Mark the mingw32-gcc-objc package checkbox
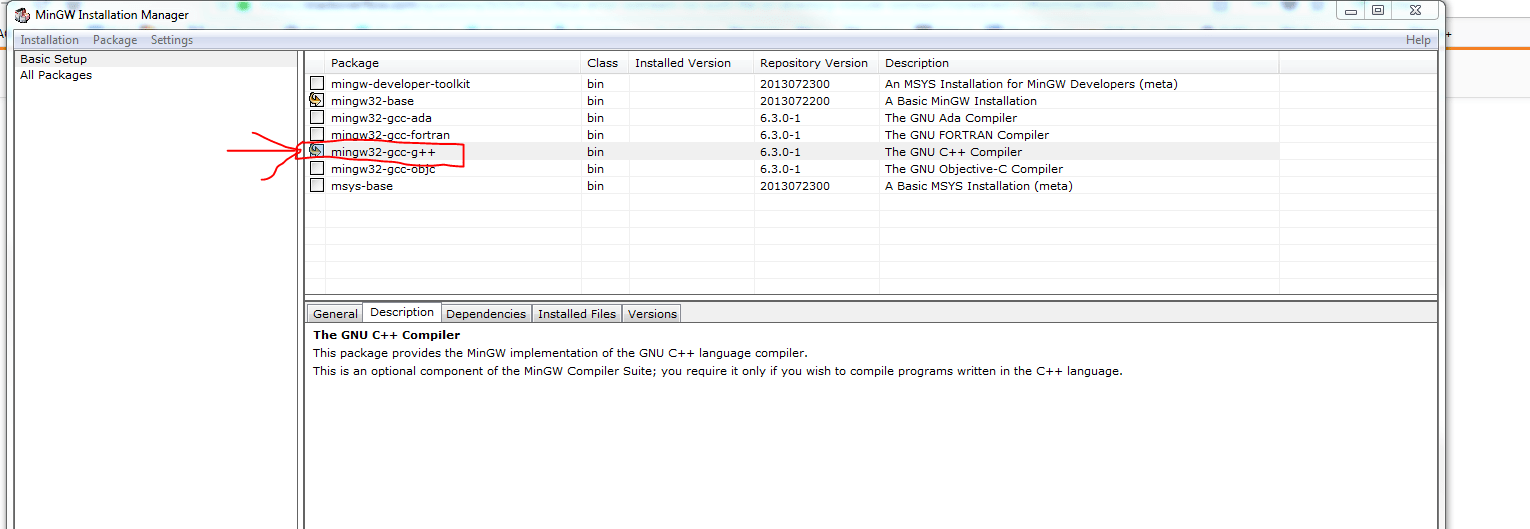The height and width of the screenshot is (529, 1530). [317, 169]
